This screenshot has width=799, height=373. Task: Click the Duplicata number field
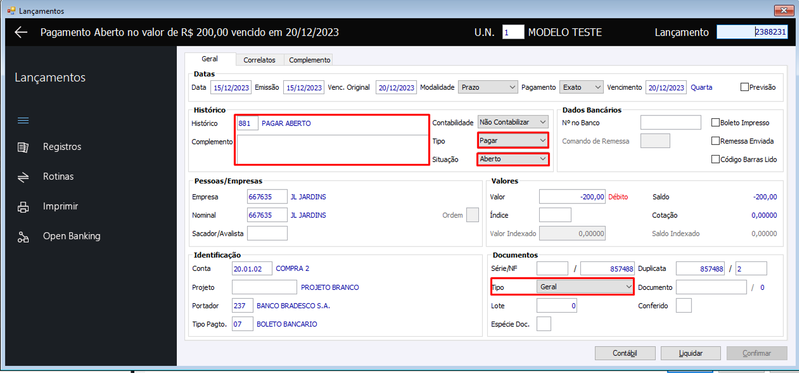pyautogui.click(x=700, y=268)
